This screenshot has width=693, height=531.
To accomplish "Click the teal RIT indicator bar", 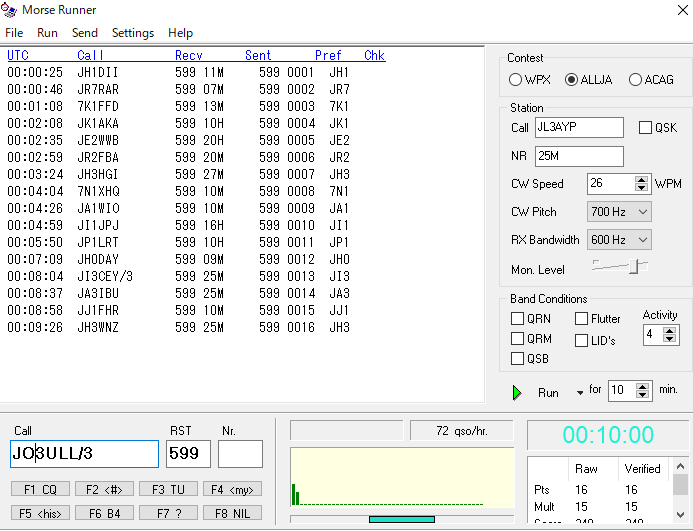I will pyautogui.click(x=402, y=520).
